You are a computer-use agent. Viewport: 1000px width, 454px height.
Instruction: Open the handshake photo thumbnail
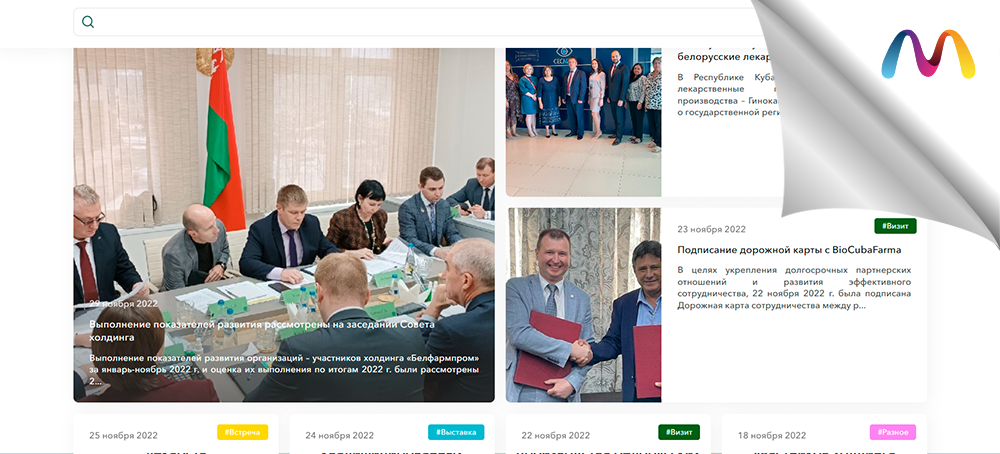click(584, 305)
